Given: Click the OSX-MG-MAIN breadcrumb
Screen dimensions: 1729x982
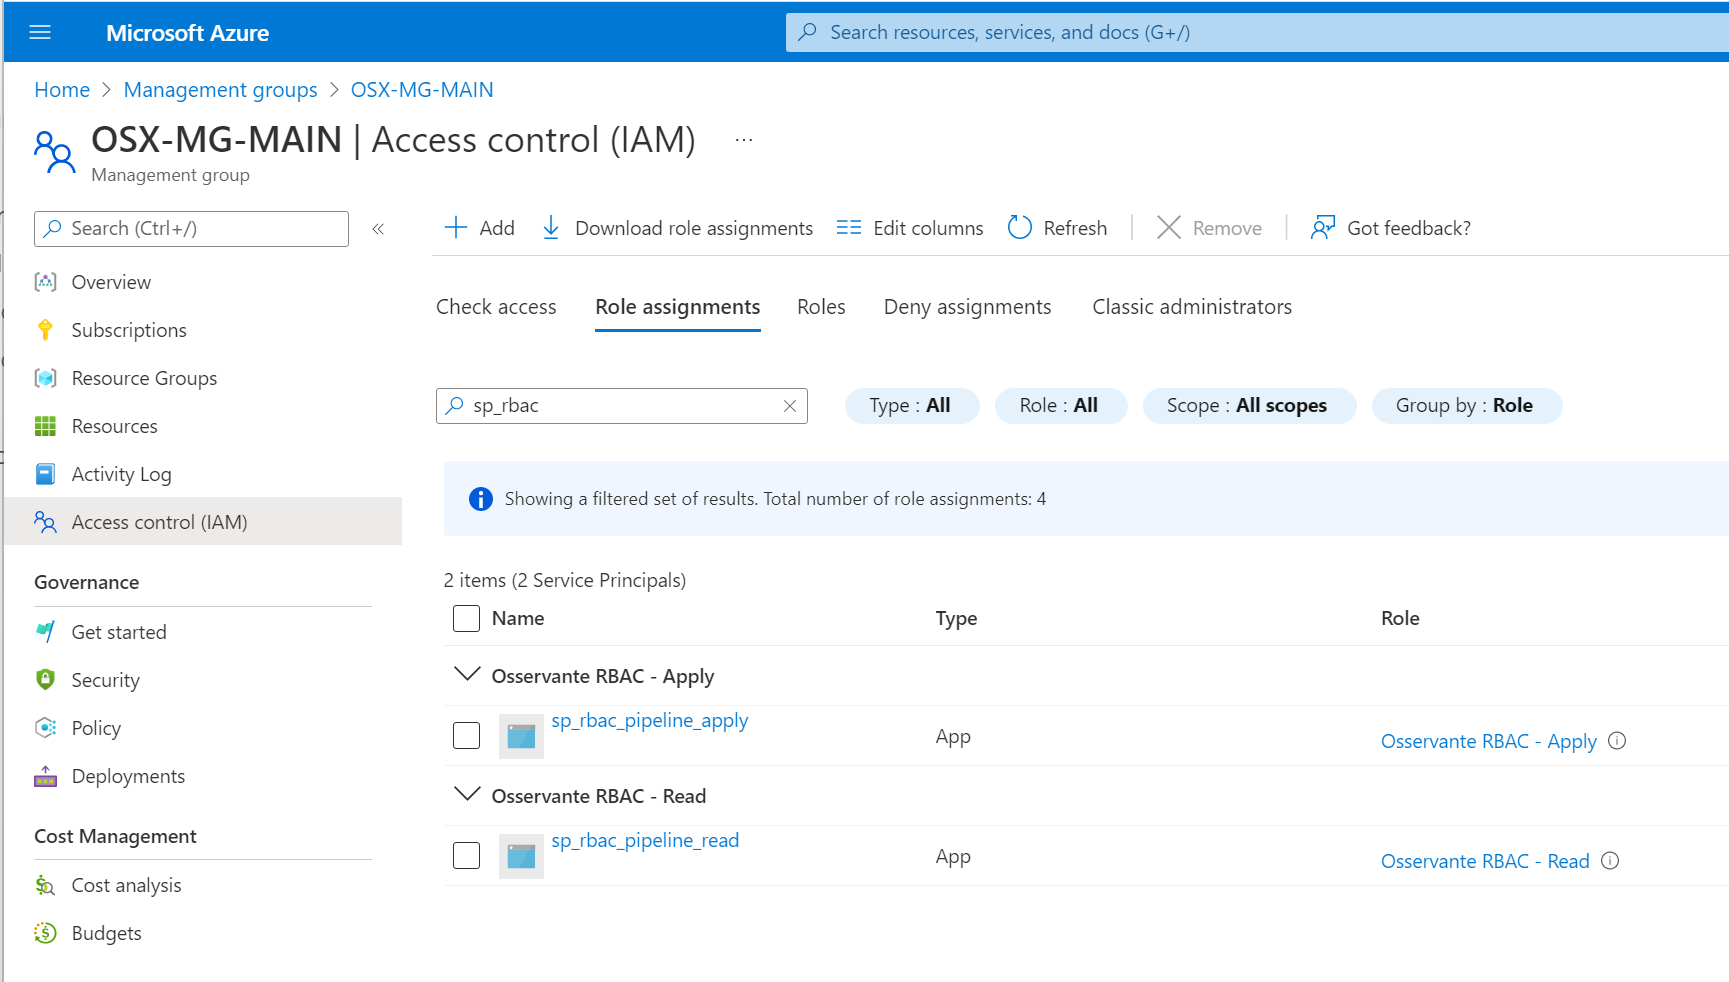Looking at the screenshot, I should pos(422,90).
